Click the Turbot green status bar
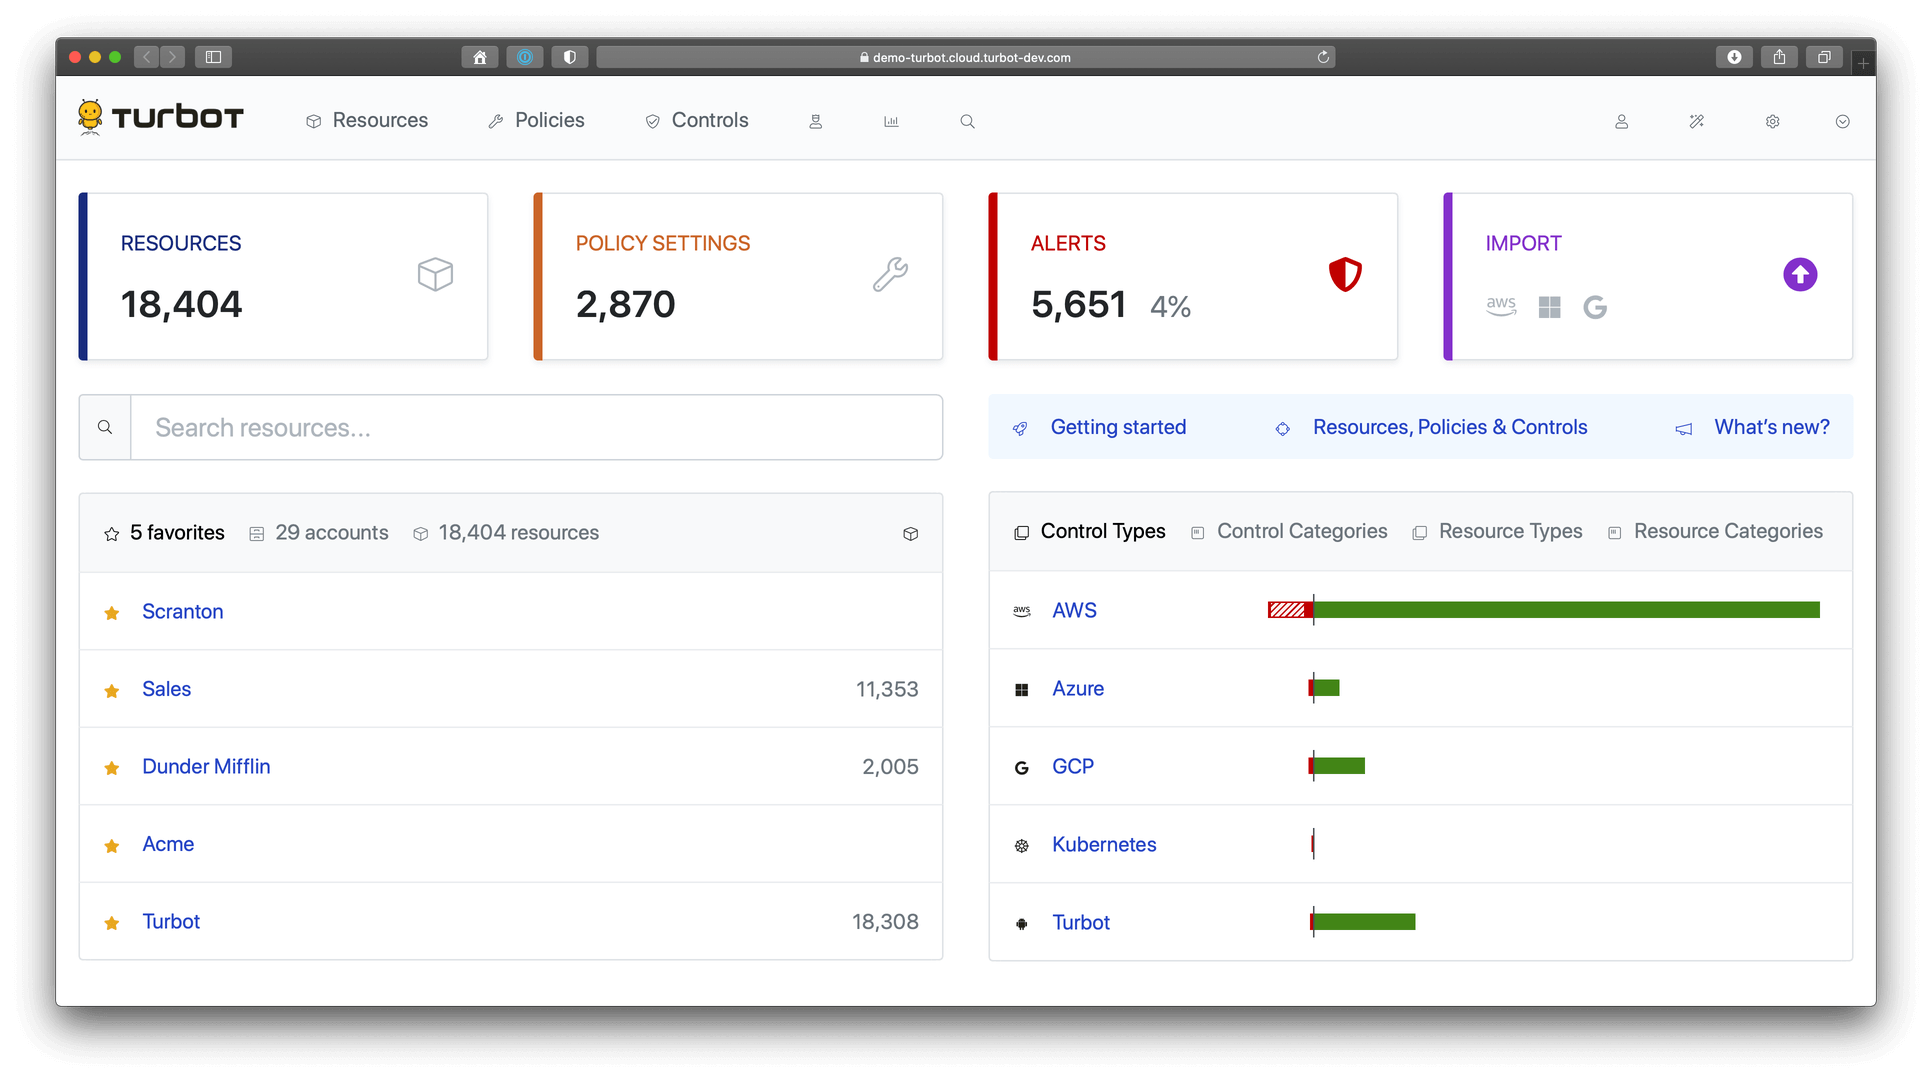 pyautogui.click(x=1364, y=922)
